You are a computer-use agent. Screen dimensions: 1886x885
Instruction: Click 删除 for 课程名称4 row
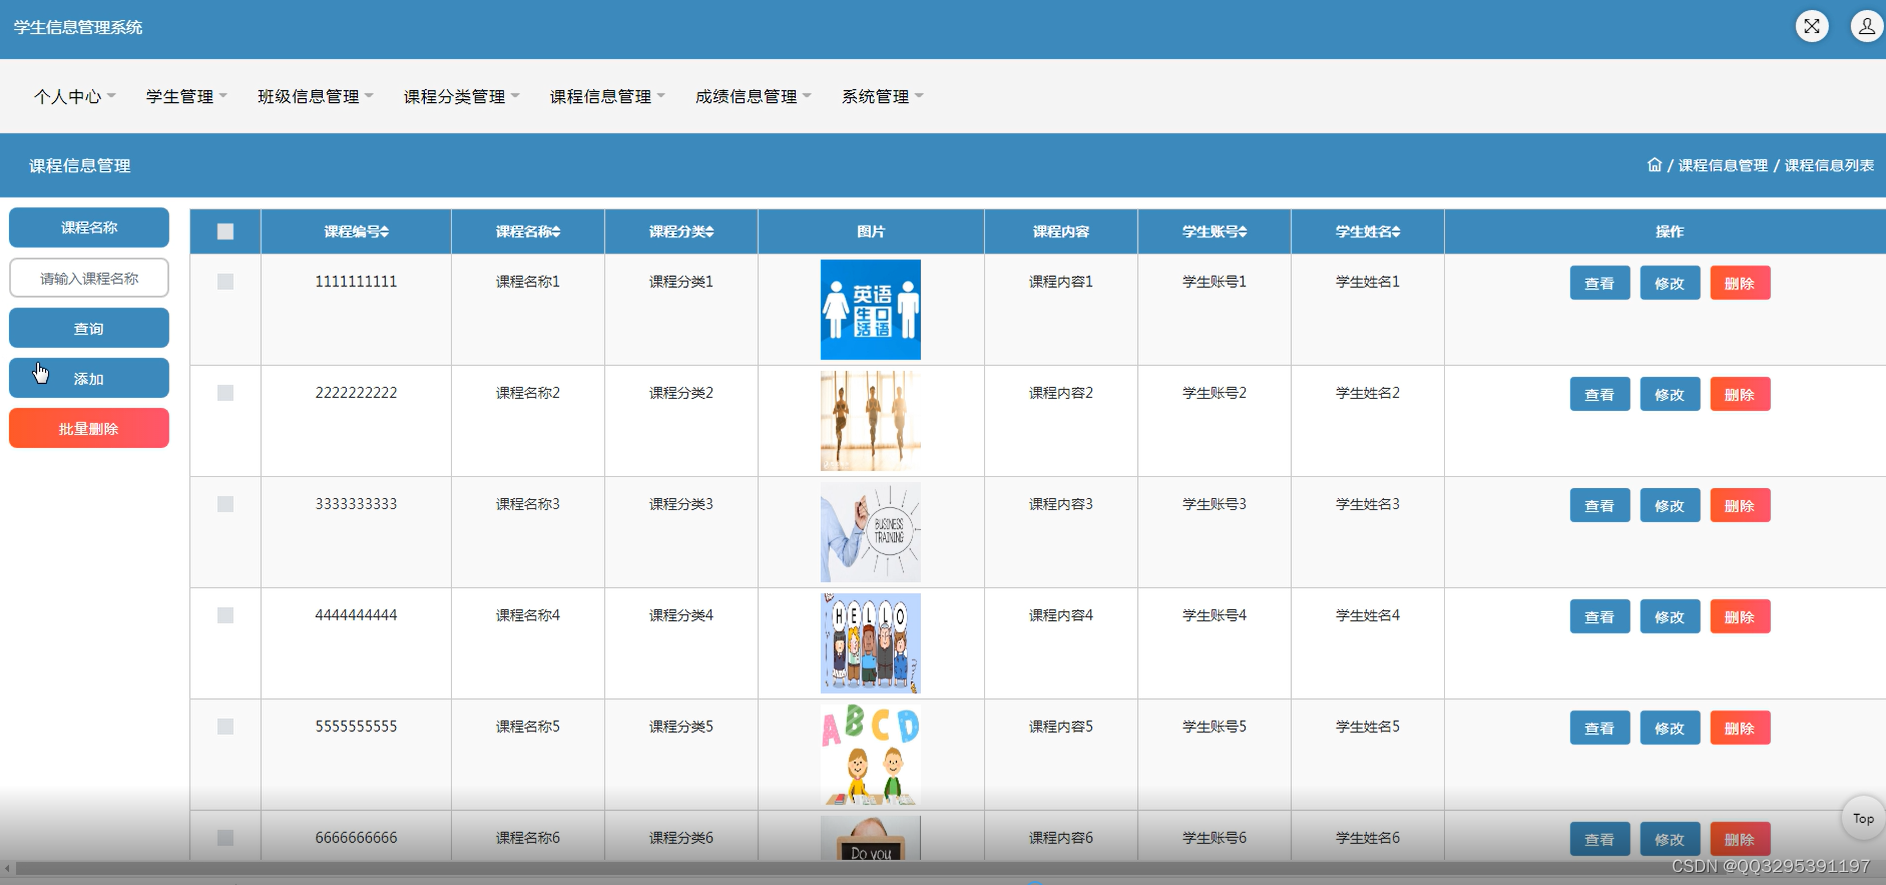pos(1739,616)
